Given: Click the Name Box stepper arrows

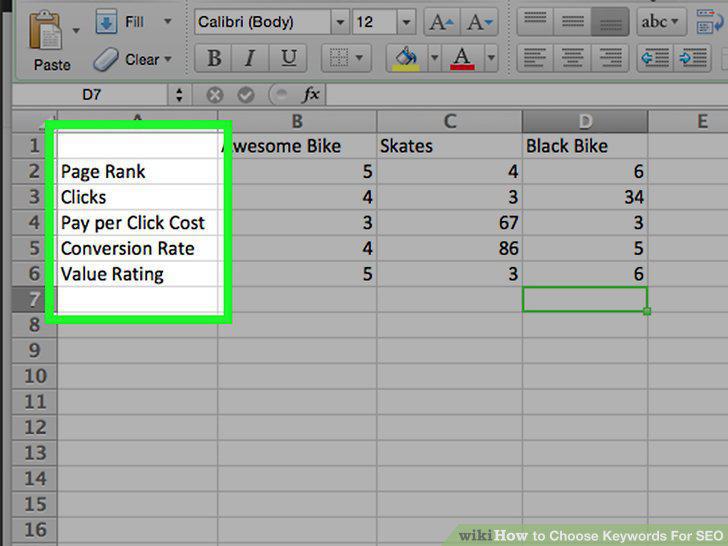Looking at the screenshot, I should pos(179,95).
